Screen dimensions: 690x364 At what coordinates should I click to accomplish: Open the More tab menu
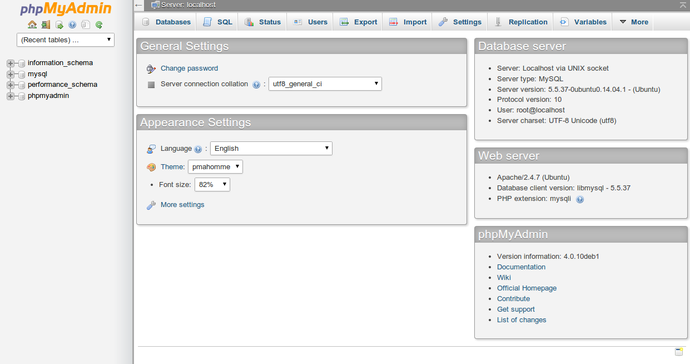click(634, 22)
